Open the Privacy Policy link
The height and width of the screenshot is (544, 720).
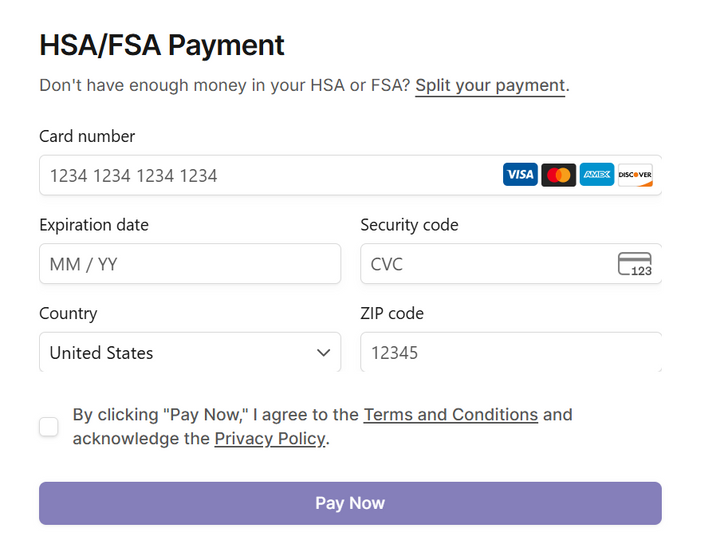tap(269, 439)
